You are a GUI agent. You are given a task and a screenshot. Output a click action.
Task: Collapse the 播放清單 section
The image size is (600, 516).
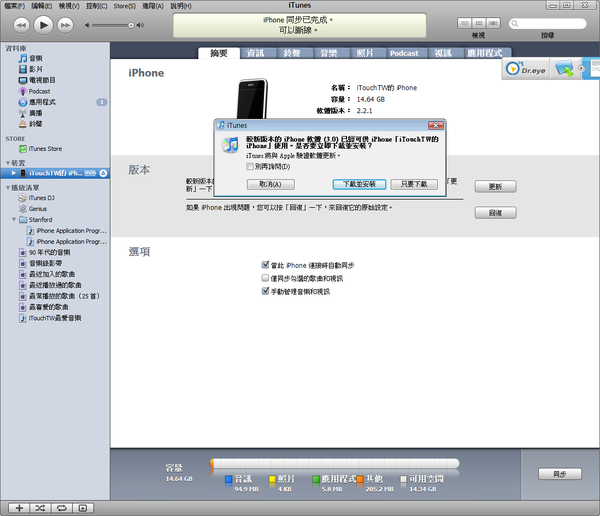point(8,188)
